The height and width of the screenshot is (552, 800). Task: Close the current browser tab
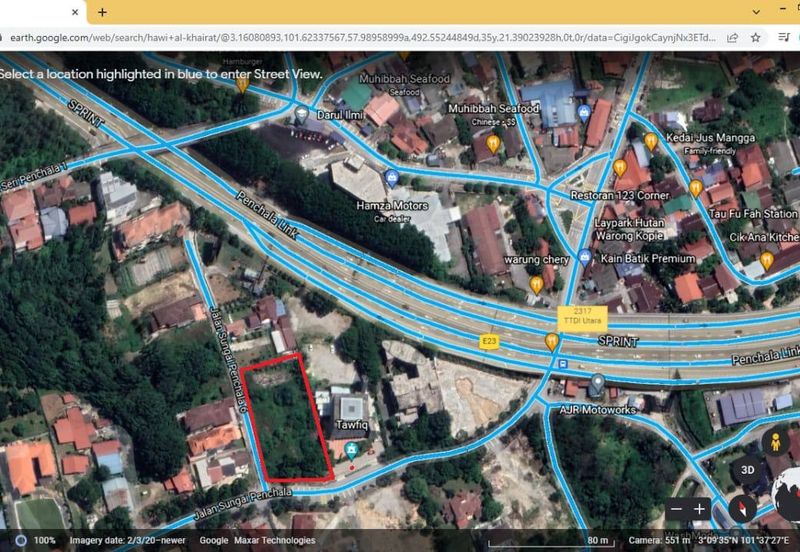76,12
